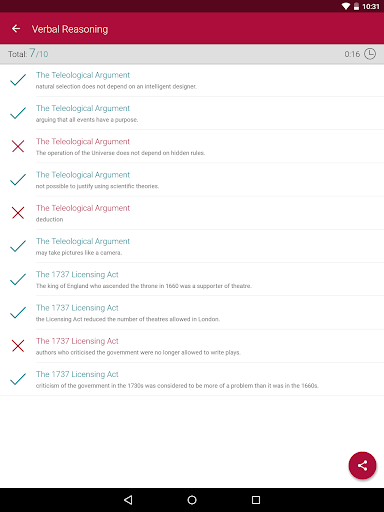Image resolution: width=384 pixels, height=512 pixels.
Task: Click the timer clock icon
Action: point(370,54)
